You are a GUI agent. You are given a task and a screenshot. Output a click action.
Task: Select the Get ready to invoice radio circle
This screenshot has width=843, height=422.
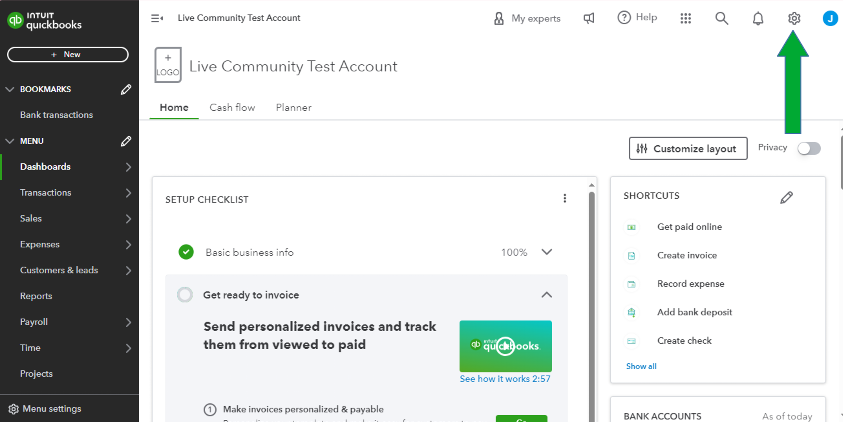[x=185, y=295]
